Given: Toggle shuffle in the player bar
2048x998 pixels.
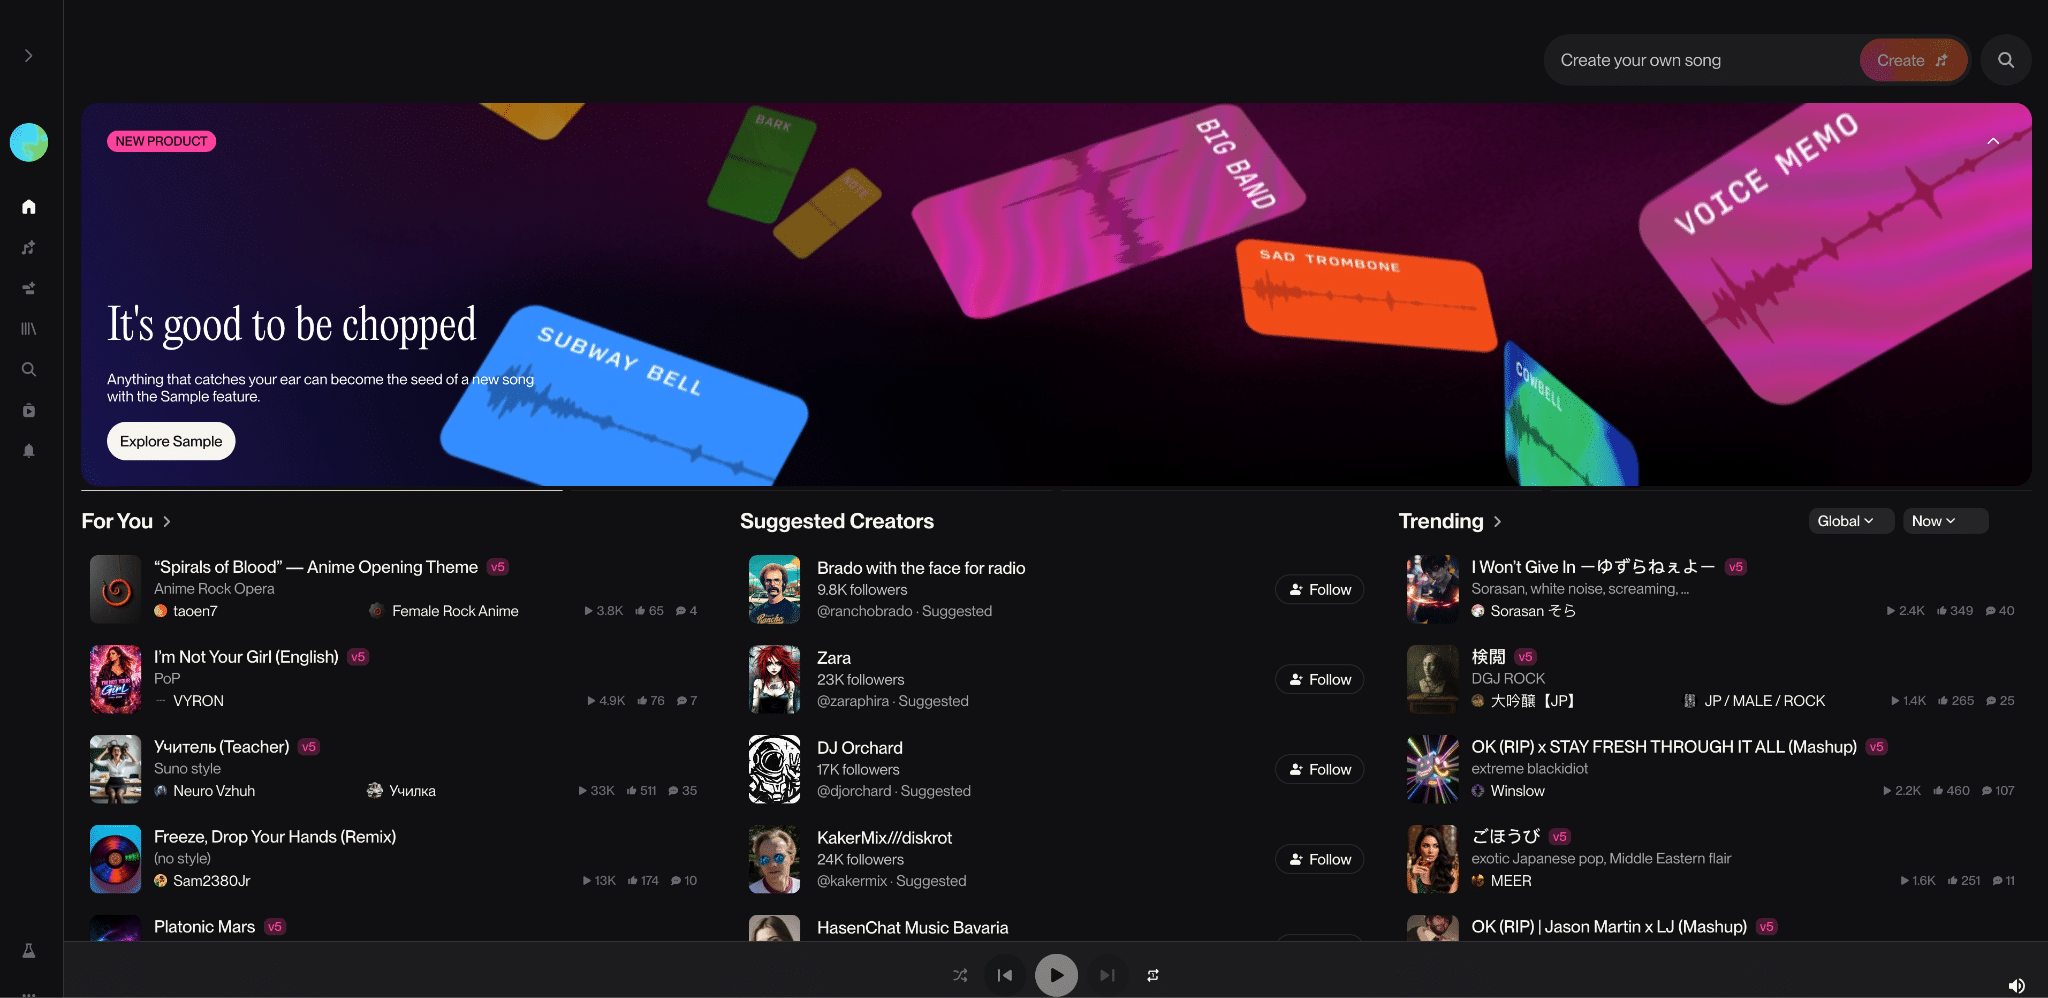Looking at the screenshot, I should click(x=960, y=975).
